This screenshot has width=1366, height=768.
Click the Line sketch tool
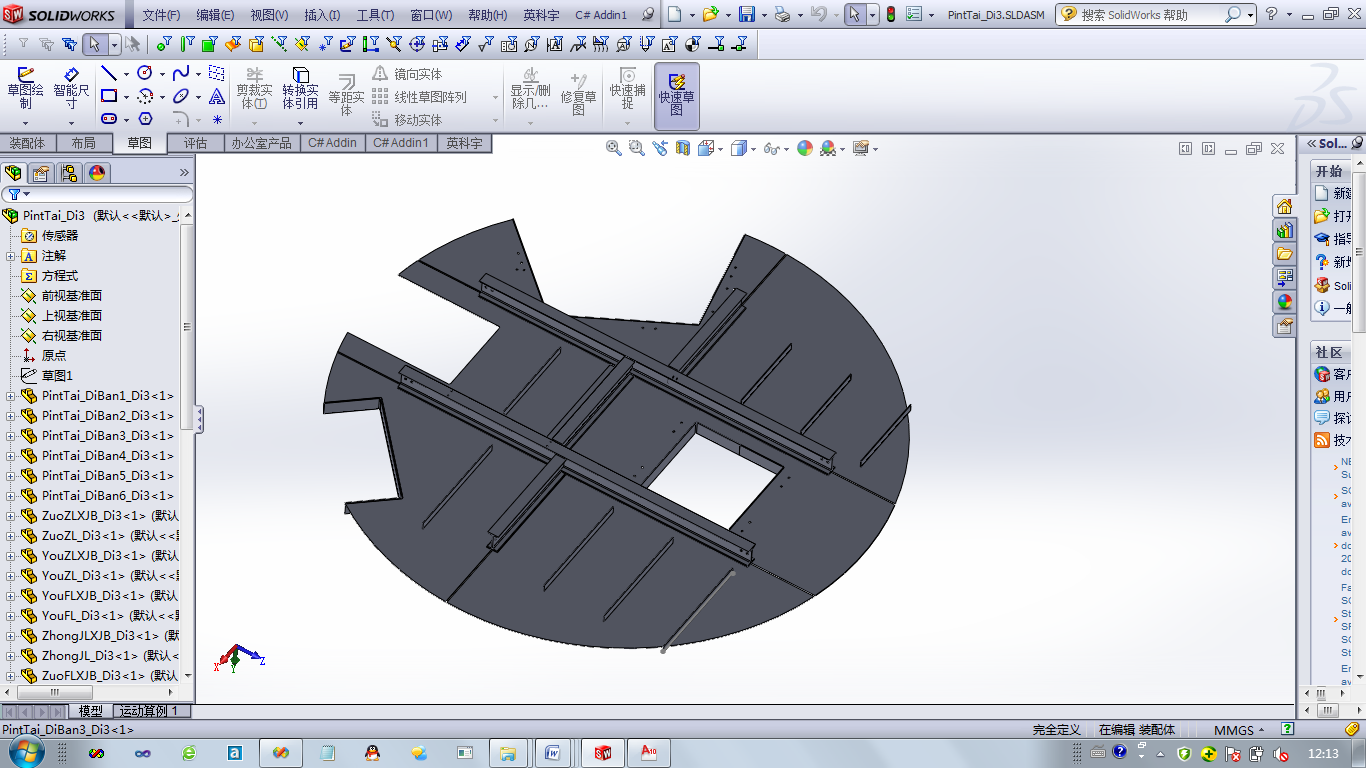pyautogui.click(x=108, y=74)
